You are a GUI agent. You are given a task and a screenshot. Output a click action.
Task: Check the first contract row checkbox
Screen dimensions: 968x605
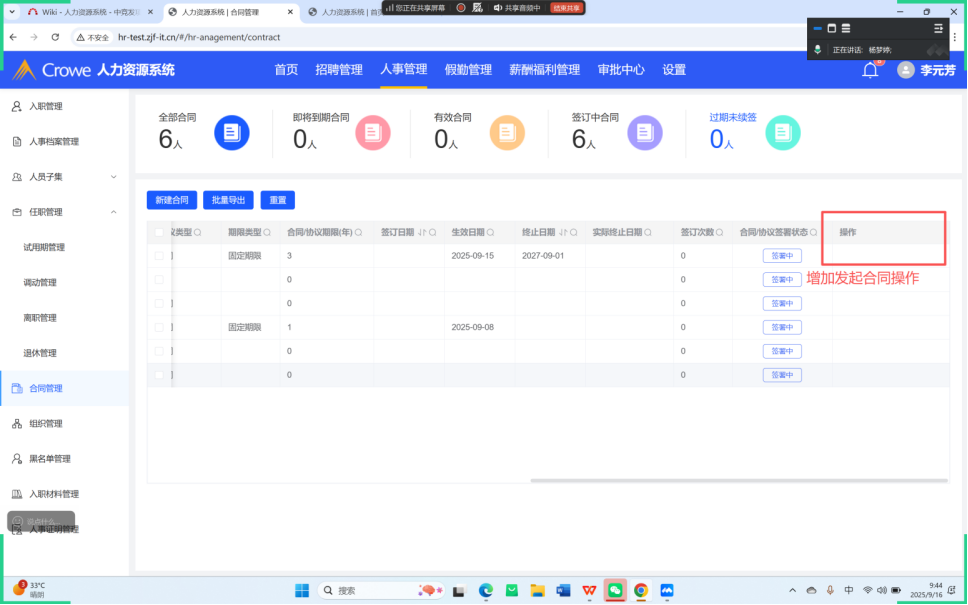[x=159, y=256]
